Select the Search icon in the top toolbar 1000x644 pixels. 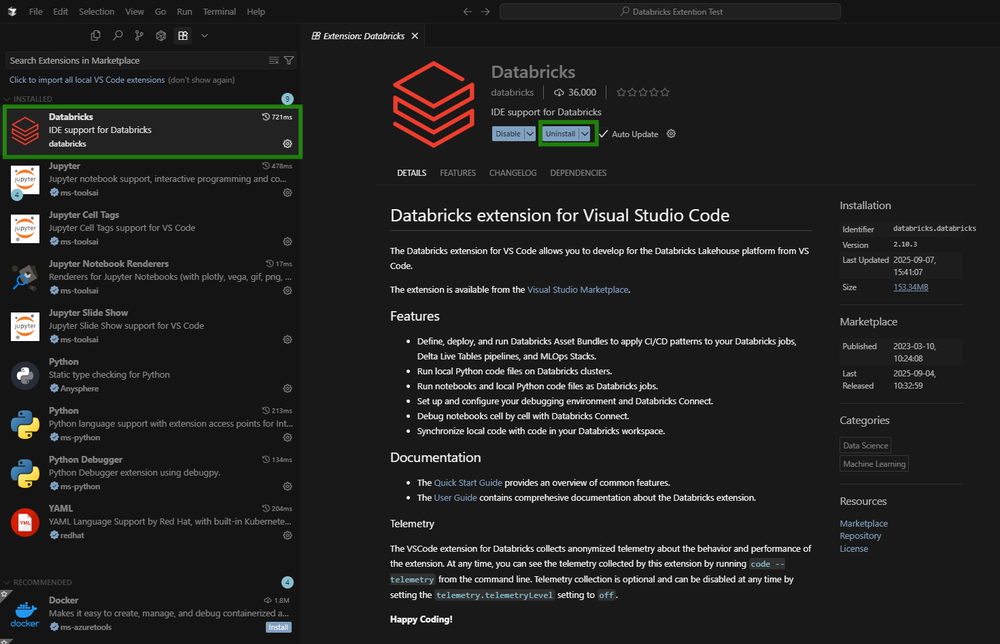(118, 35)
